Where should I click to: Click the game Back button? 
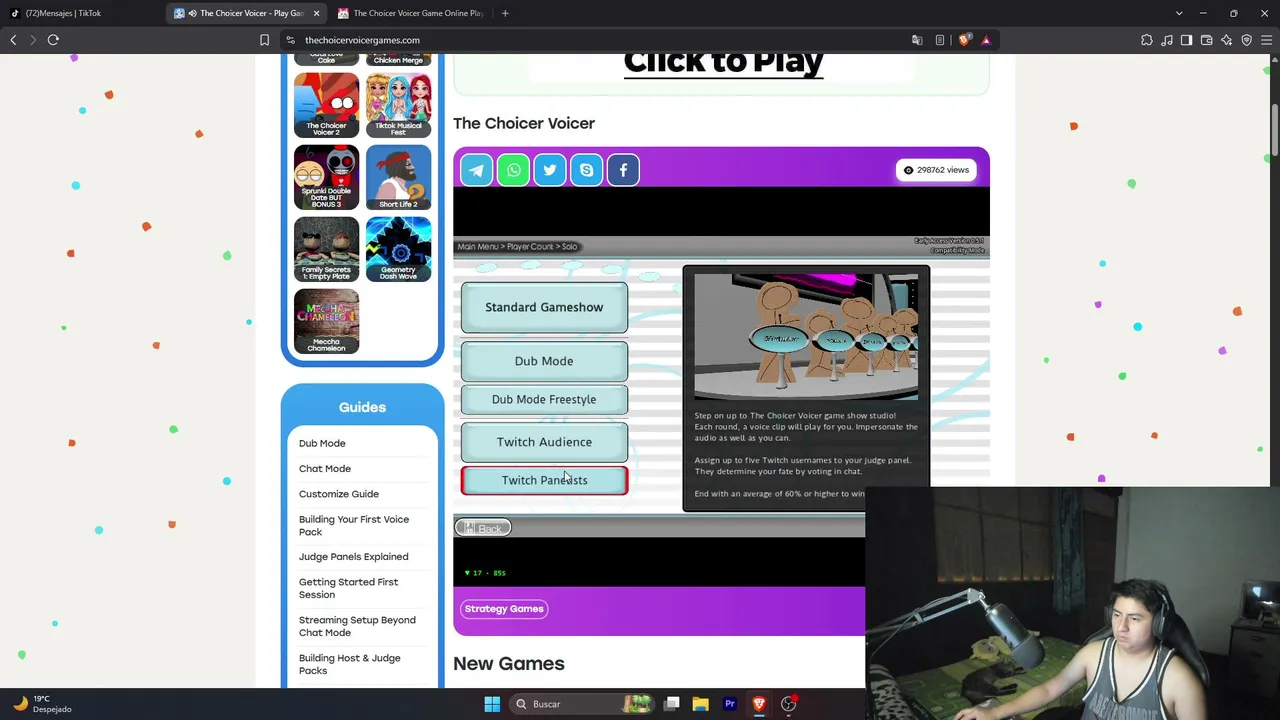click(483, 528)
